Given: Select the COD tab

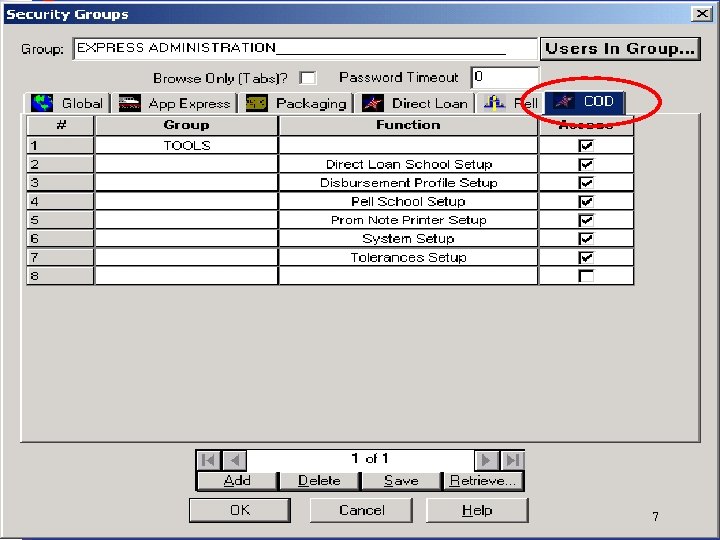Looking at the screenshot, I should [x=584, y=101].
